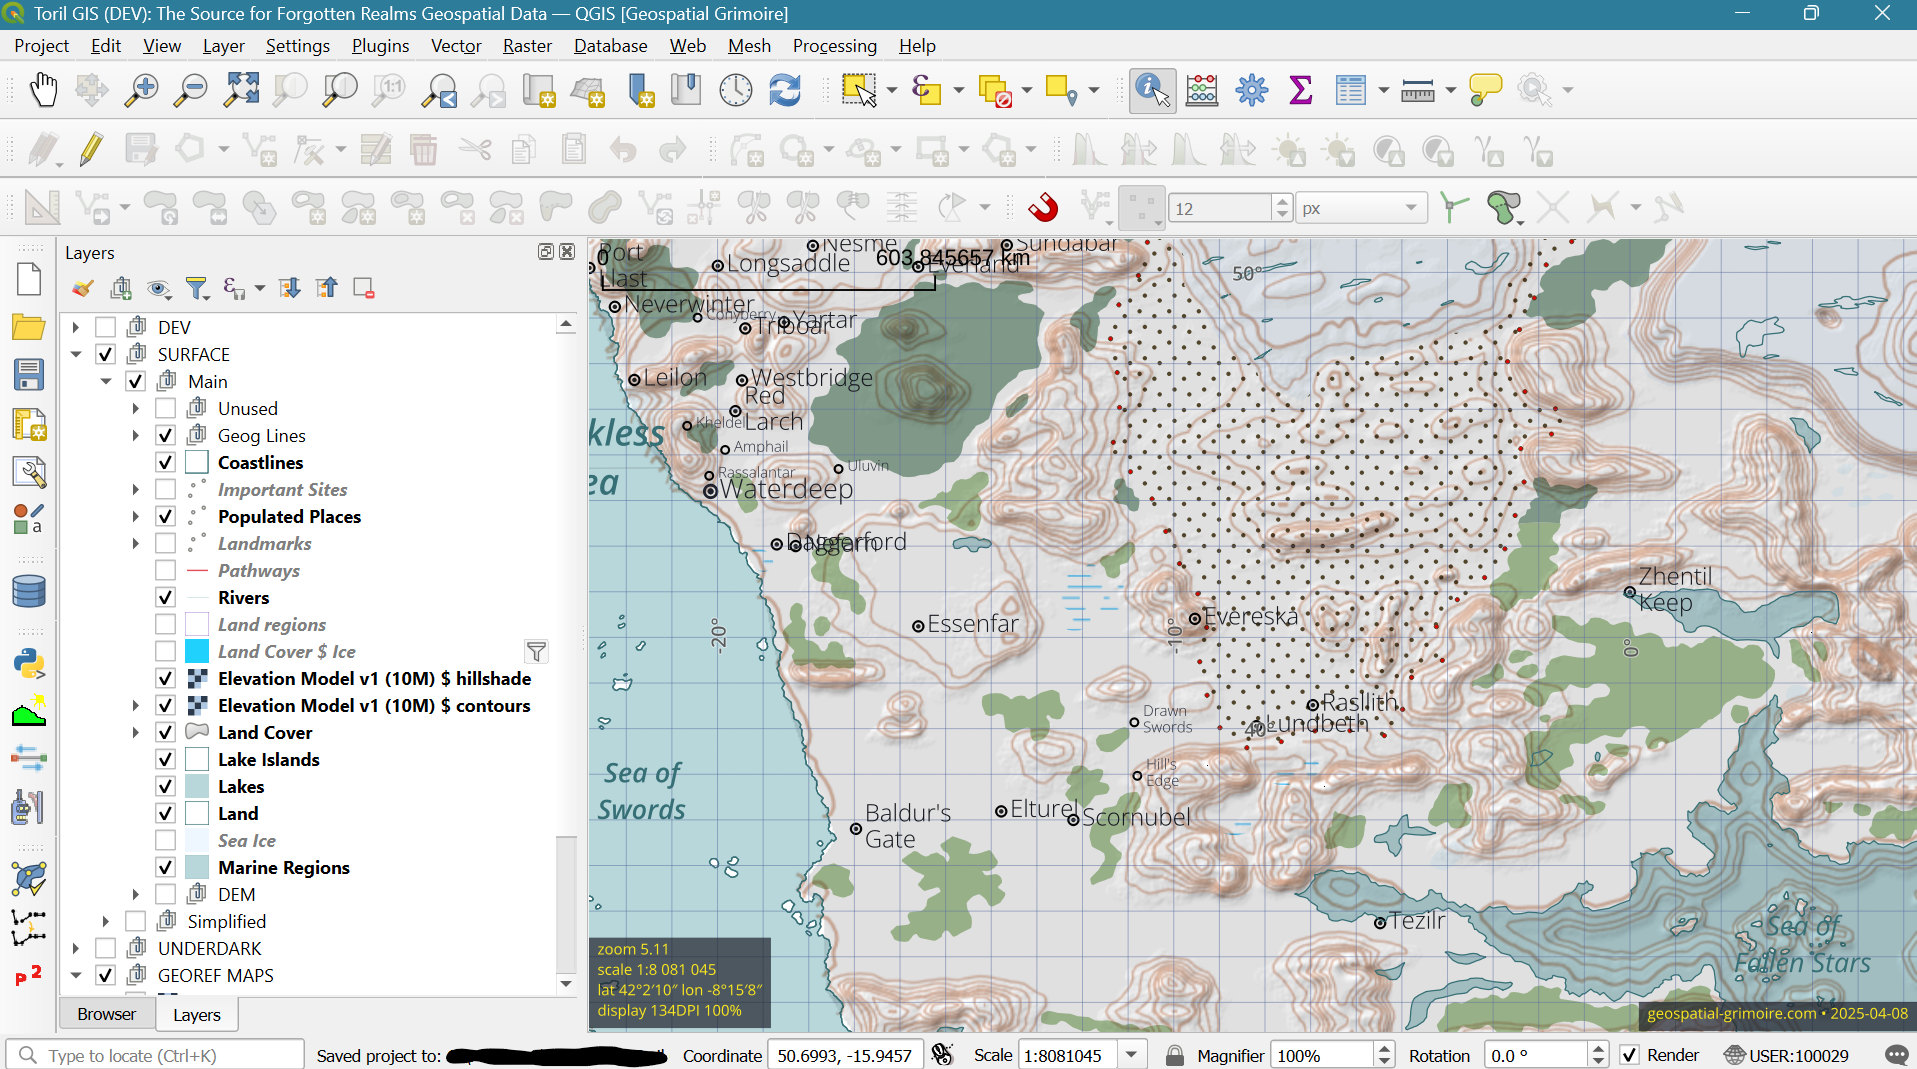Uncheck the SURFACE group checkbox
Screen dimensions: 1917x1069
click(x=105, y=354)
